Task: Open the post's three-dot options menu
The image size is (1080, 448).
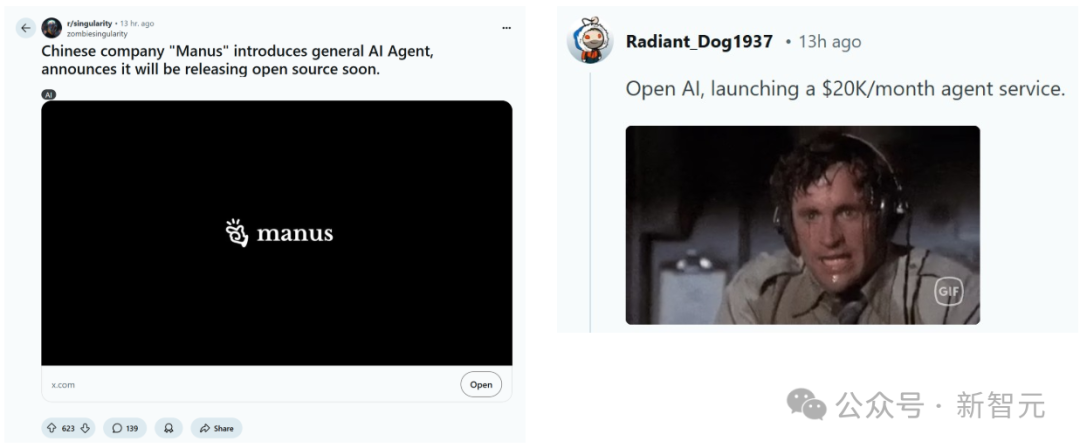Action: pos(506,28)
